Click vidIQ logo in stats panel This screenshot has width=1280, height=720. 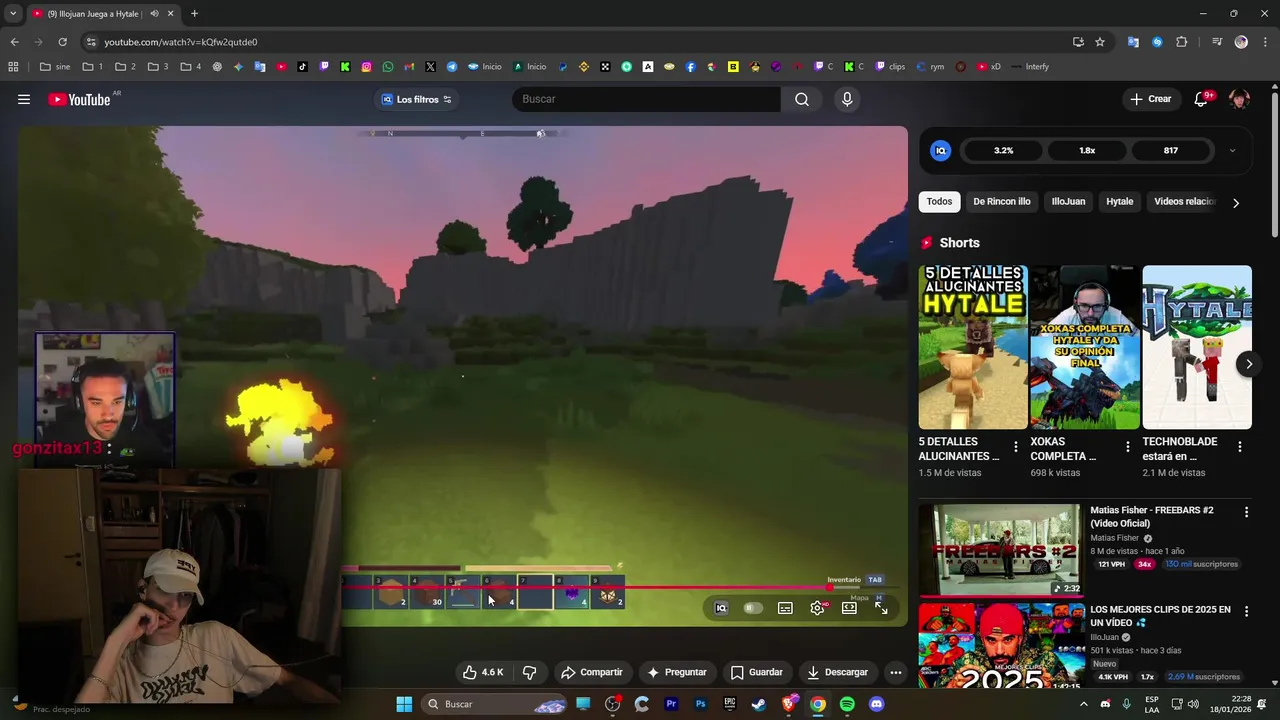tap(940, 150)
